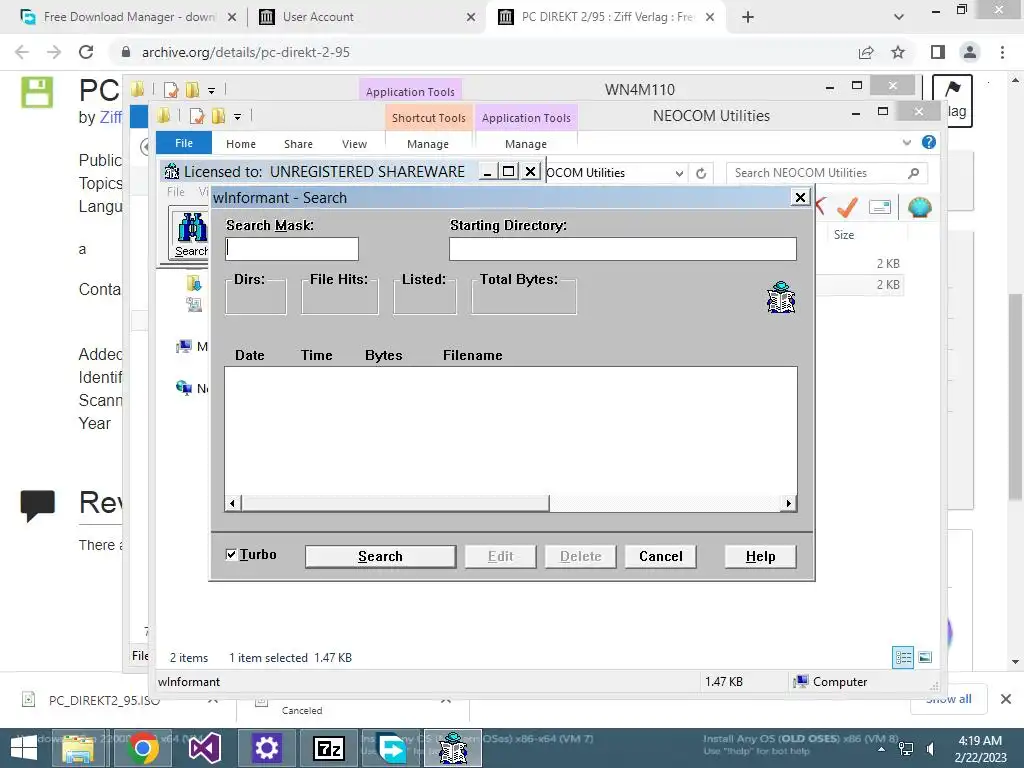Click the volume icon in the system tray
The width and height of the screenshot is (1024, 768).
tap(931, 749)
